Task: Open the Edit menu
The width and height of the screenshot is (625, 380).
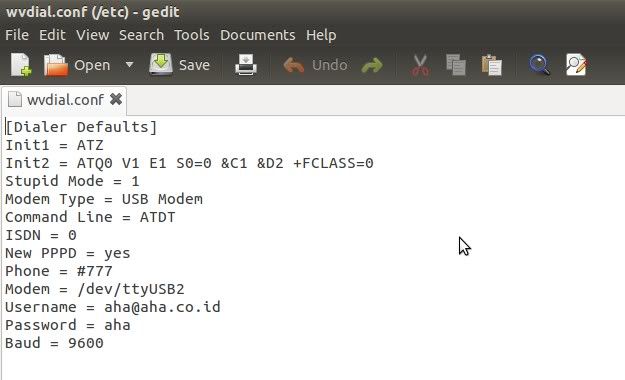Action: pyautogui.click(x=52, y=35)
